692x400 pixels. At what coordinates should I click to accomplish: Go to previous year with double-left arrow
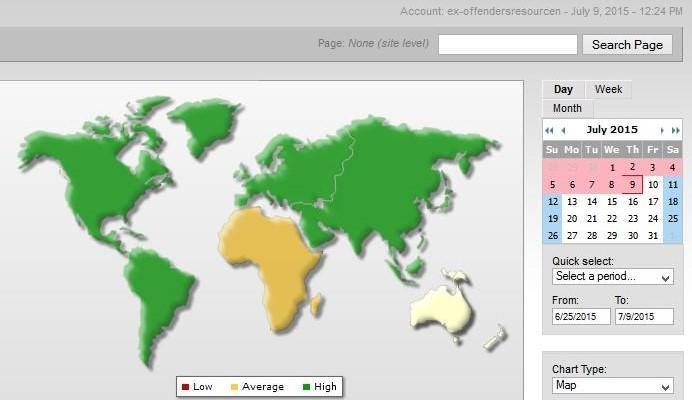[549, 130]
